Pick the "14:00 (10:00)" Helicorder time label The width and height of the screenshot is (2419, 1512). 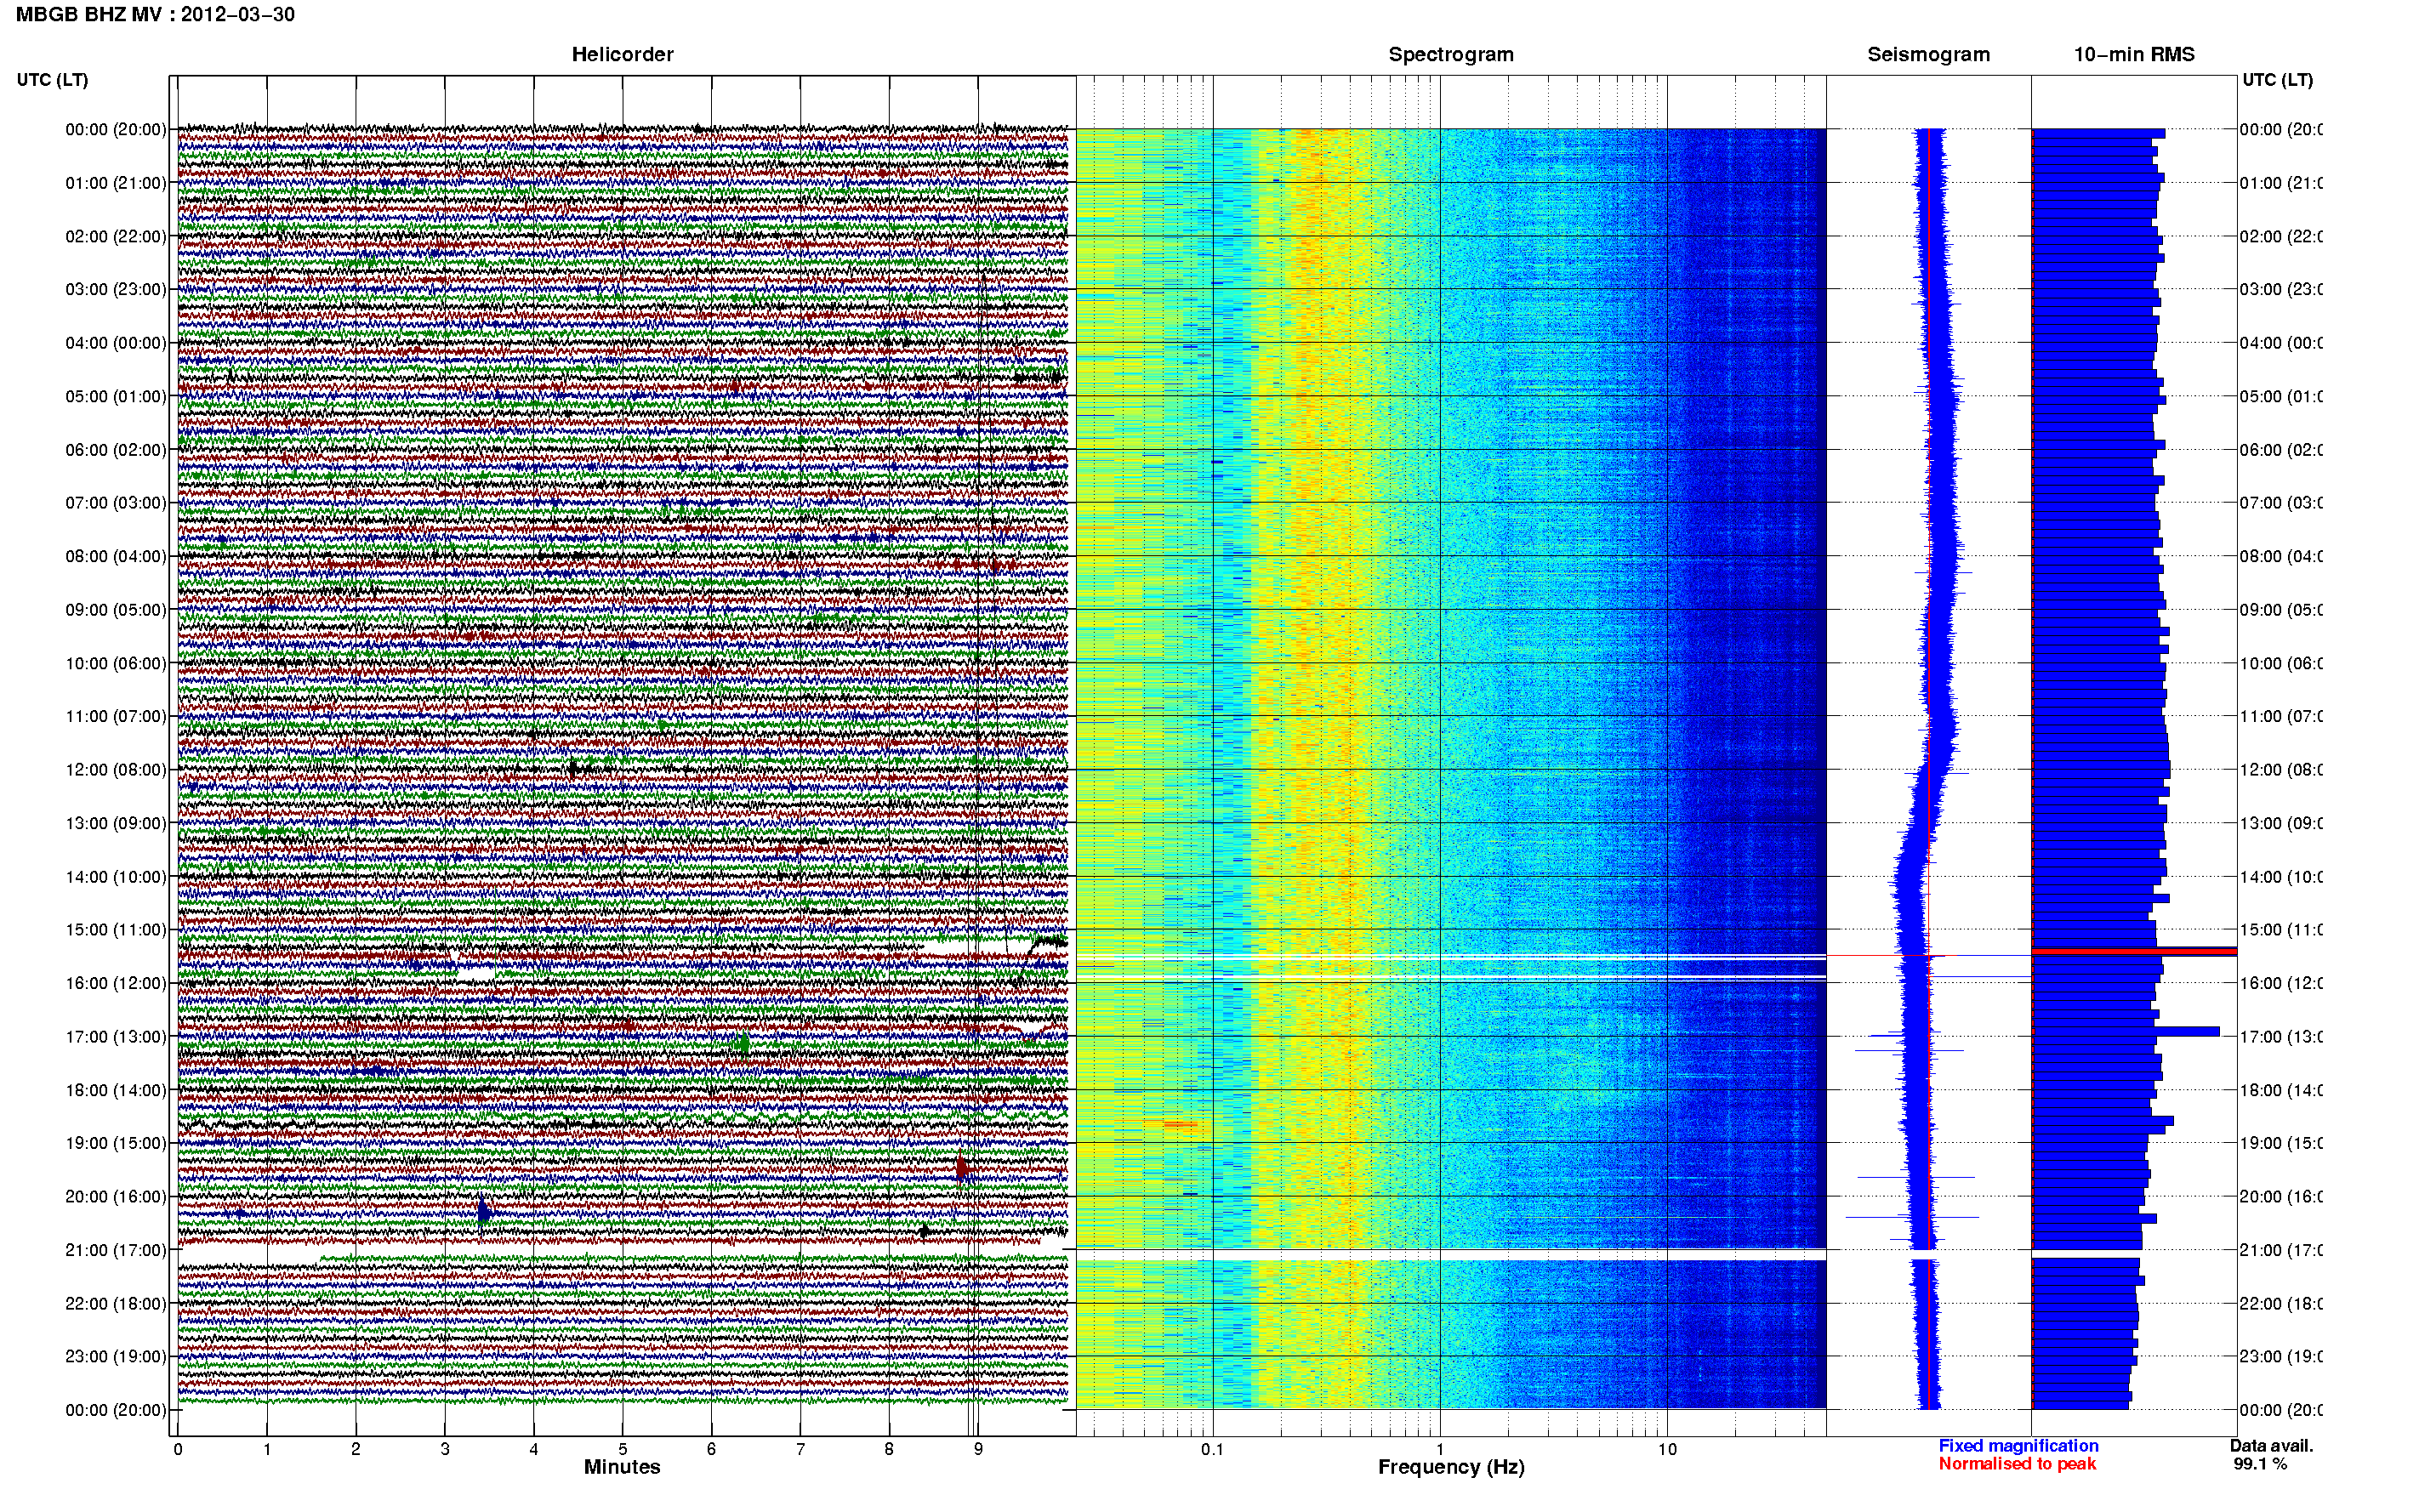[x=116, y=877]
